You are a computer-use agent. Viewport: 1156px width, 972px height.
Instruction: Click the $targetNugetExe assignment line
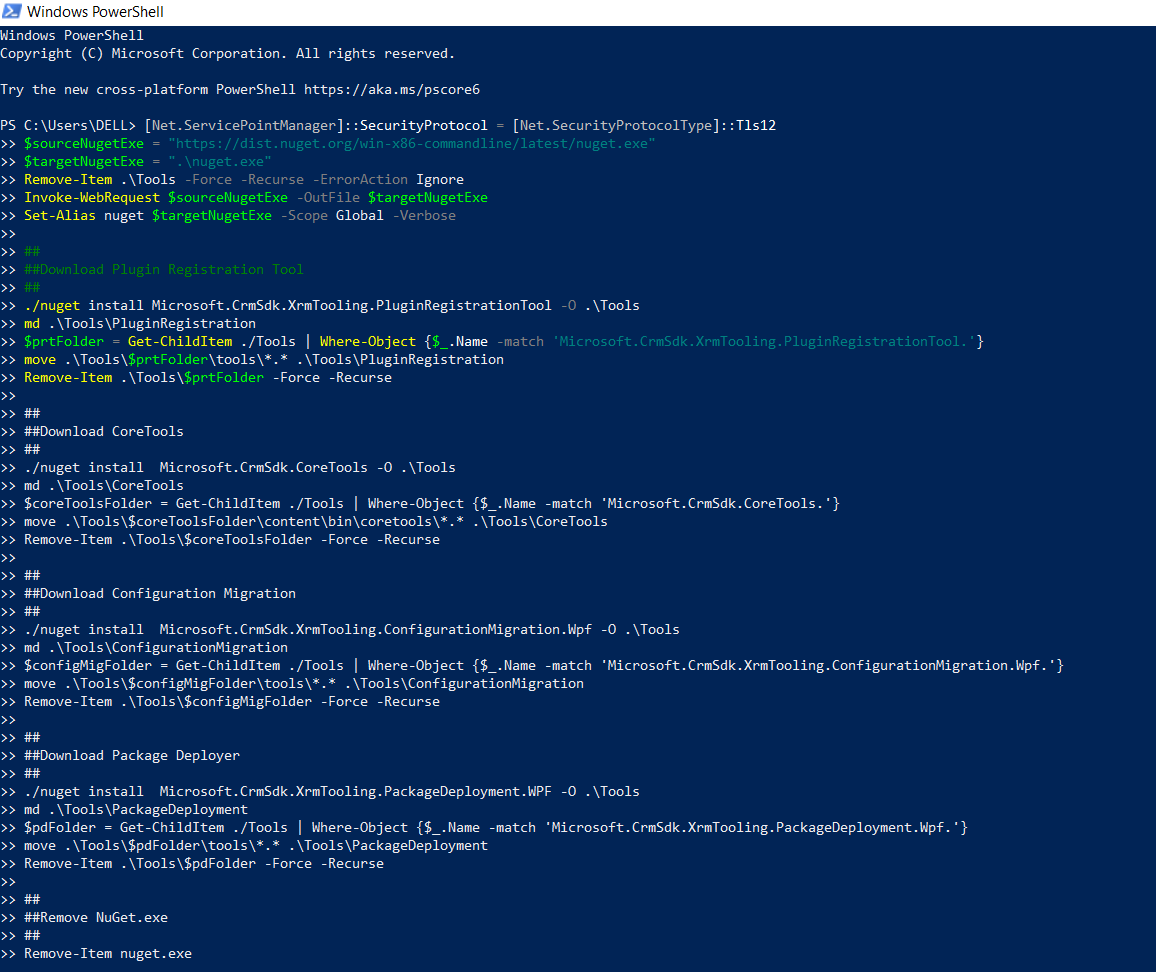pos(148,161)
